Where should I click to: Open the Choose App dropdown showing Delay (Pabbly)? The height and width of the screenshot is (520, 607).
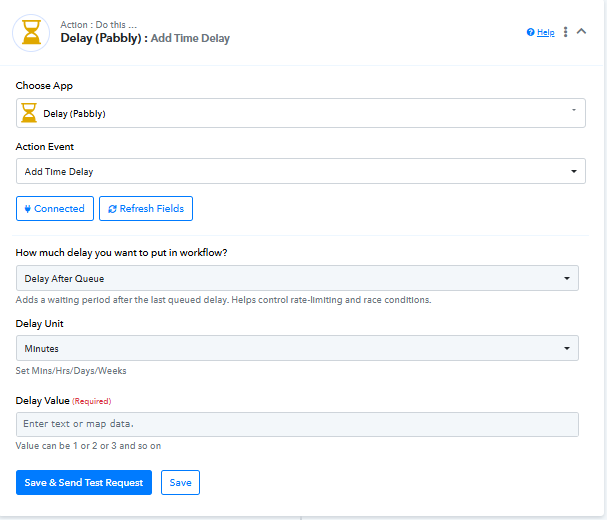[x=300, y=113]
